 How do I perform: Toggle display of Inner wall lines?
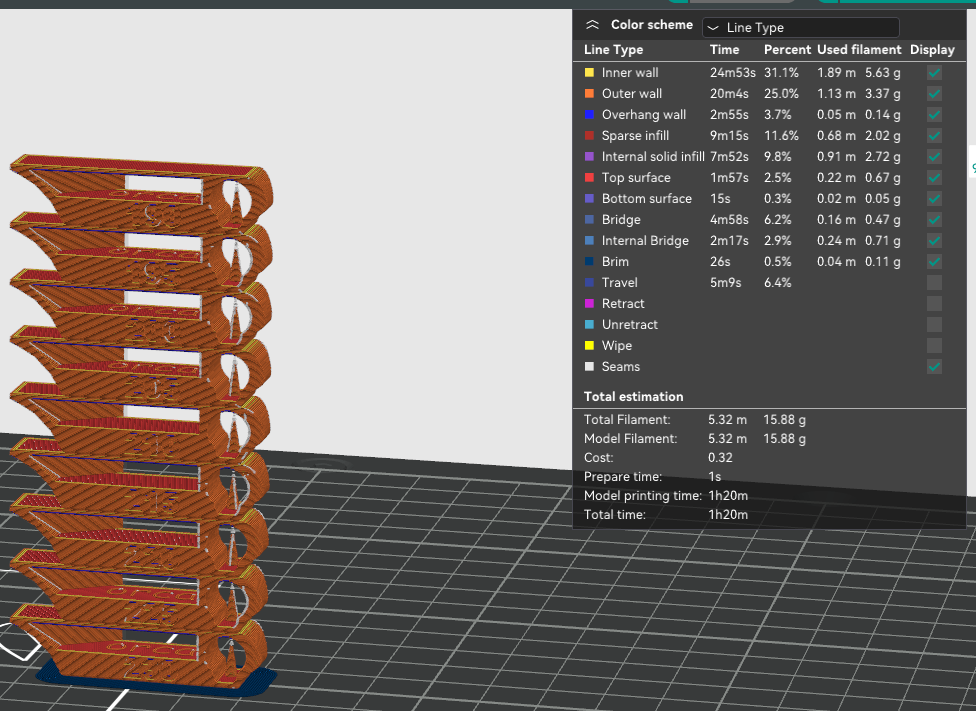[x=934, y=73]
